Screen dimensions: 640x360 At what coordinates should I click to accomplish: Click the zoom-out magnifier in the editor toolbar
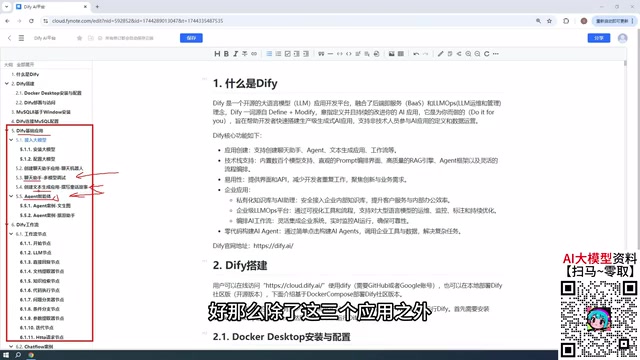477,54
